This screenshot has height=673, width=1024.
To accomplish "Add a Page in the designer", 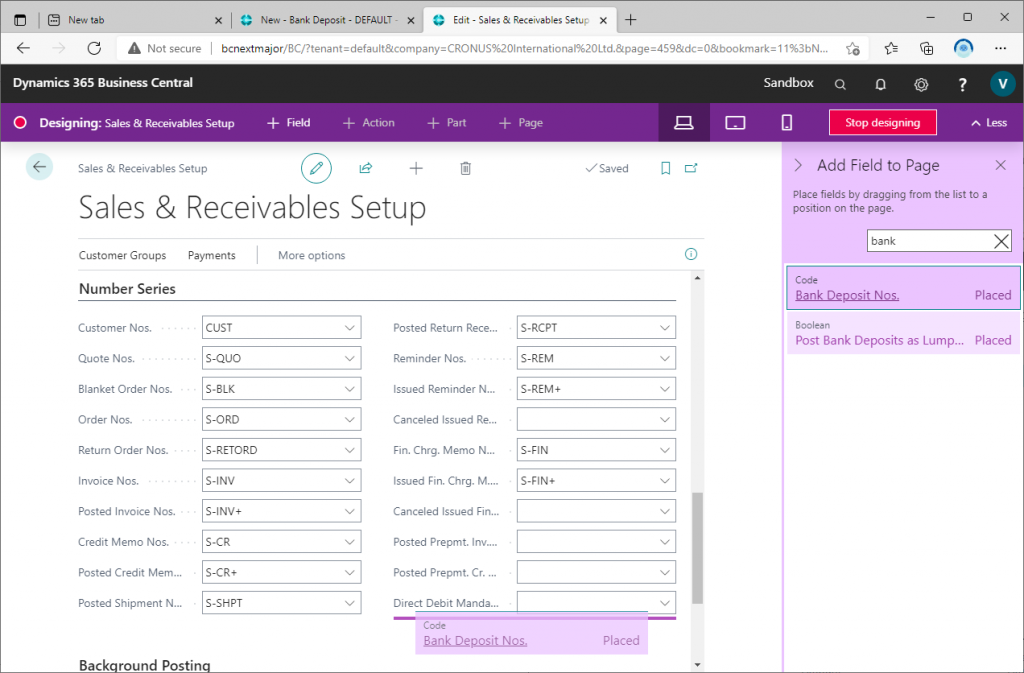I will [x=521, y=123].
